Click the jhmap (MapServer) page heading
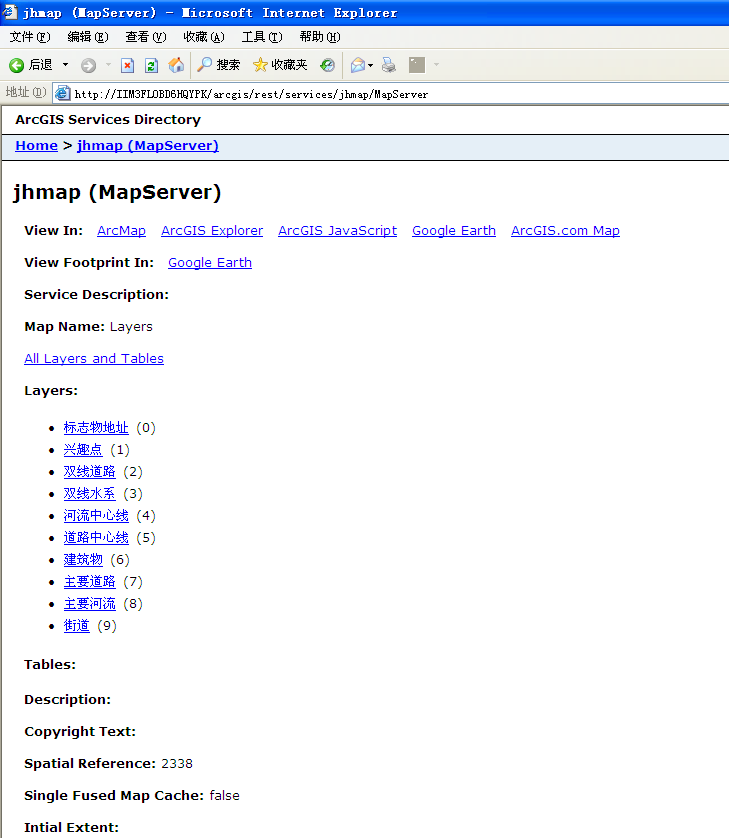 [x=117, y=192]
